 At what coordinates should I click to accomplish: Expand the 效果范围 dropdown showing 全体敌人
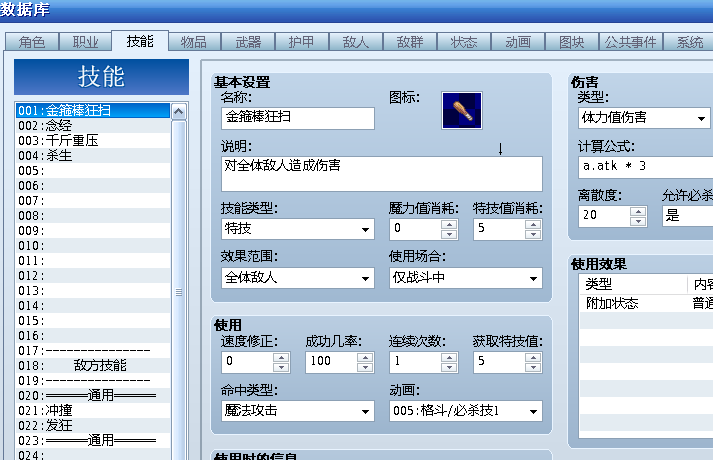point(298,278)
